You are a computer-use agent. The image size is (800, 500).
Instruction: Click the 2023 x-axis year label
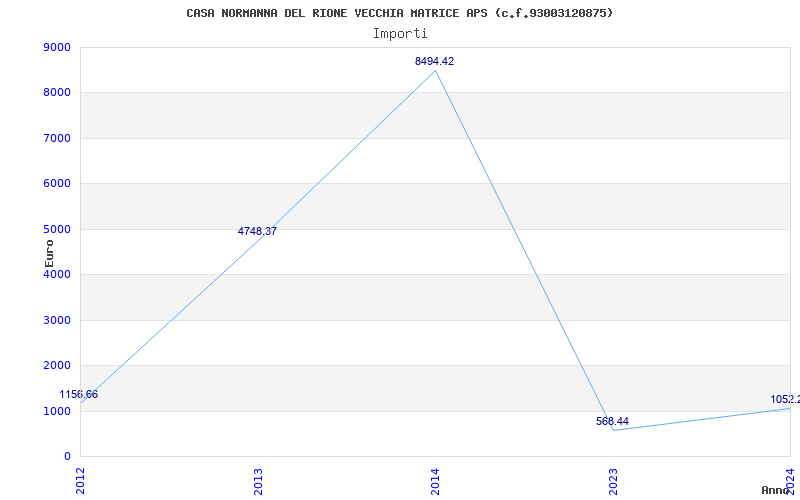click(613, 481)
